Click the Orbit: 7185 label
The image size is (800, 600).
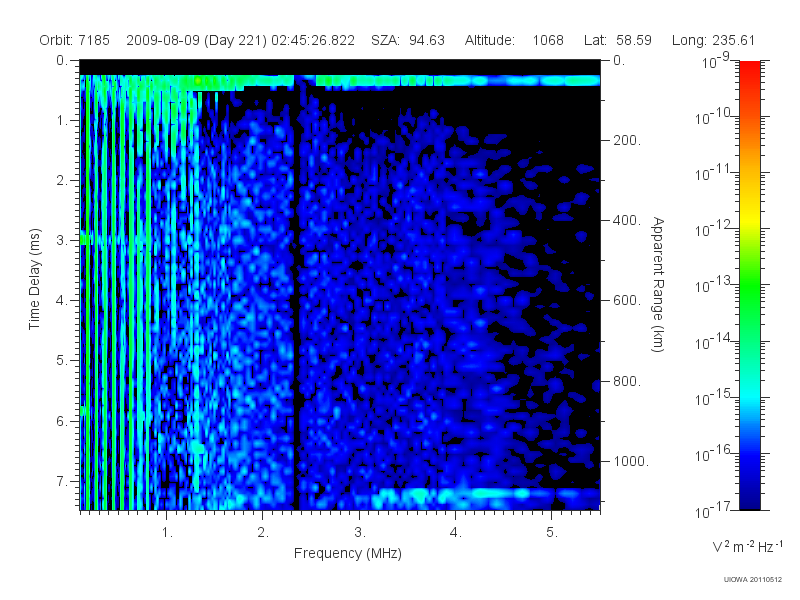(x=74, y=40)
